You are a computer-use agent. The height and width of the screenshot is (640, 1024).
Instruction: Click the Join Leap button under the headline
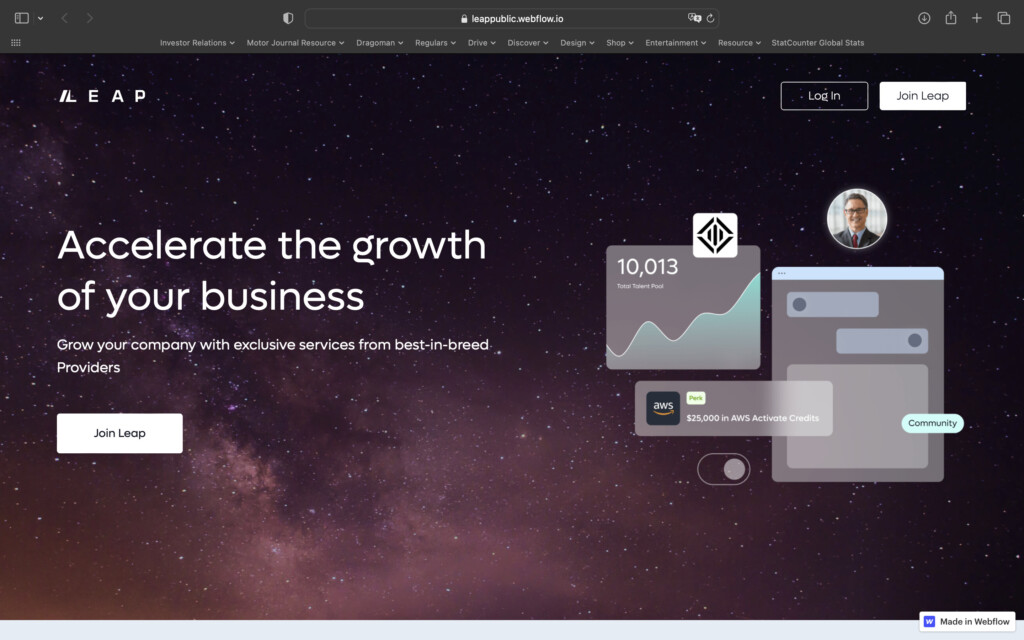(120, 433)
